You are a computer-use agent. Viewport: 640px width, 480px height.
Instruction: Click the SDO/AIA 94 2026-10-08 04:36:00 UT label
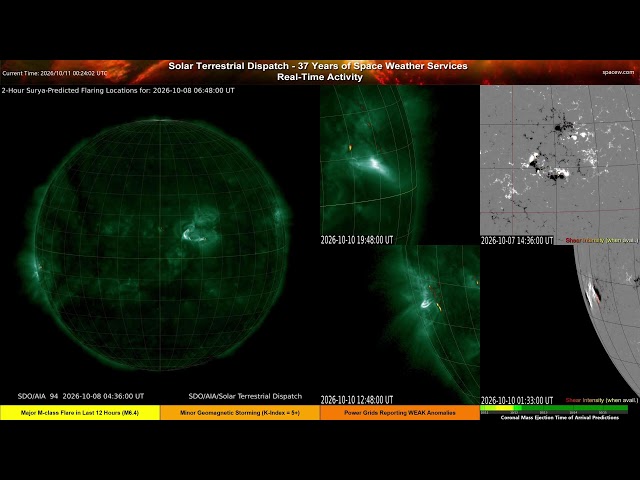pos(81,396)
